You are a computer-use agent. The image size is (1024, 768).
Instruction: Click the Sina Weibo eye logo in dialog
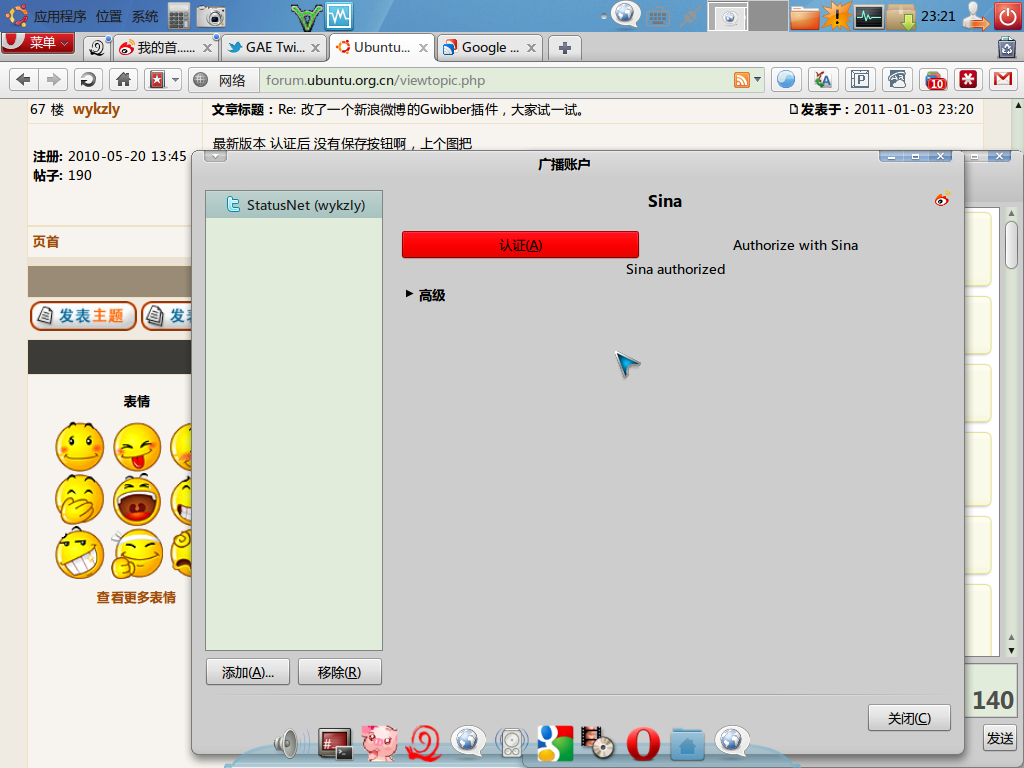(941, 199)
